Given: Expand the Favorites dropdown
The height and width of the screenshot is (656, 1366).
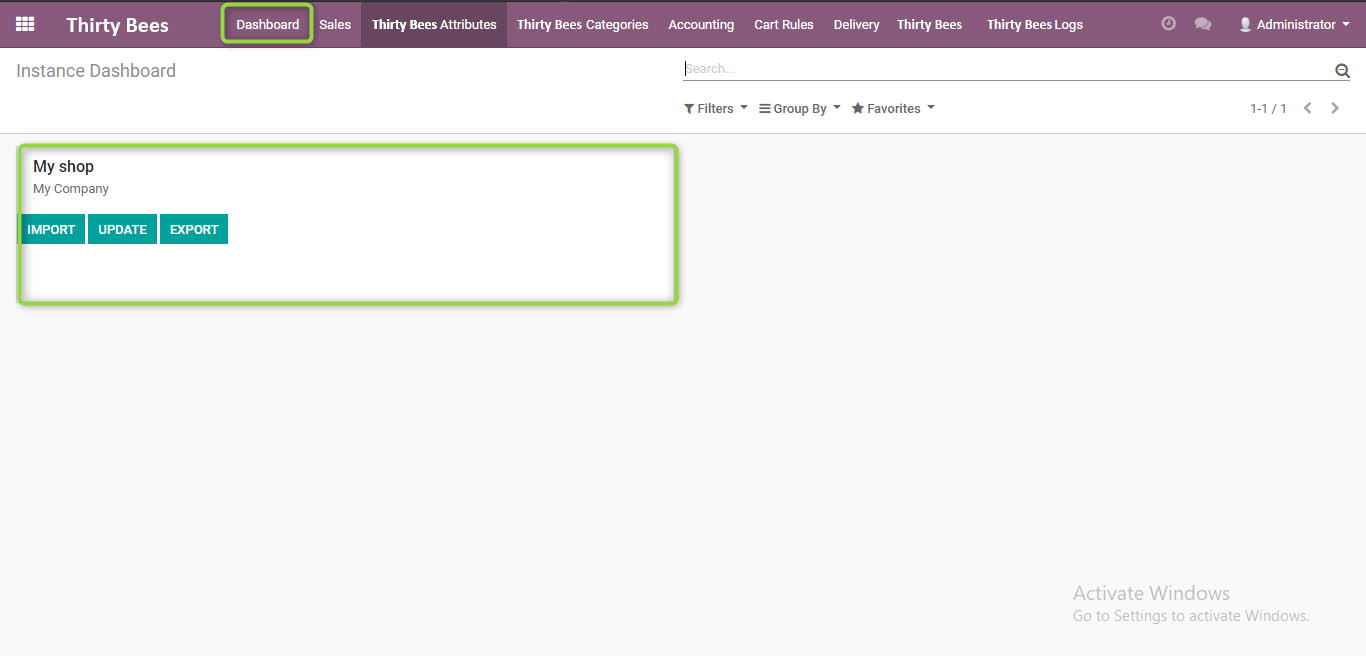Looking at the screenshot, I should tap(893, 108).
